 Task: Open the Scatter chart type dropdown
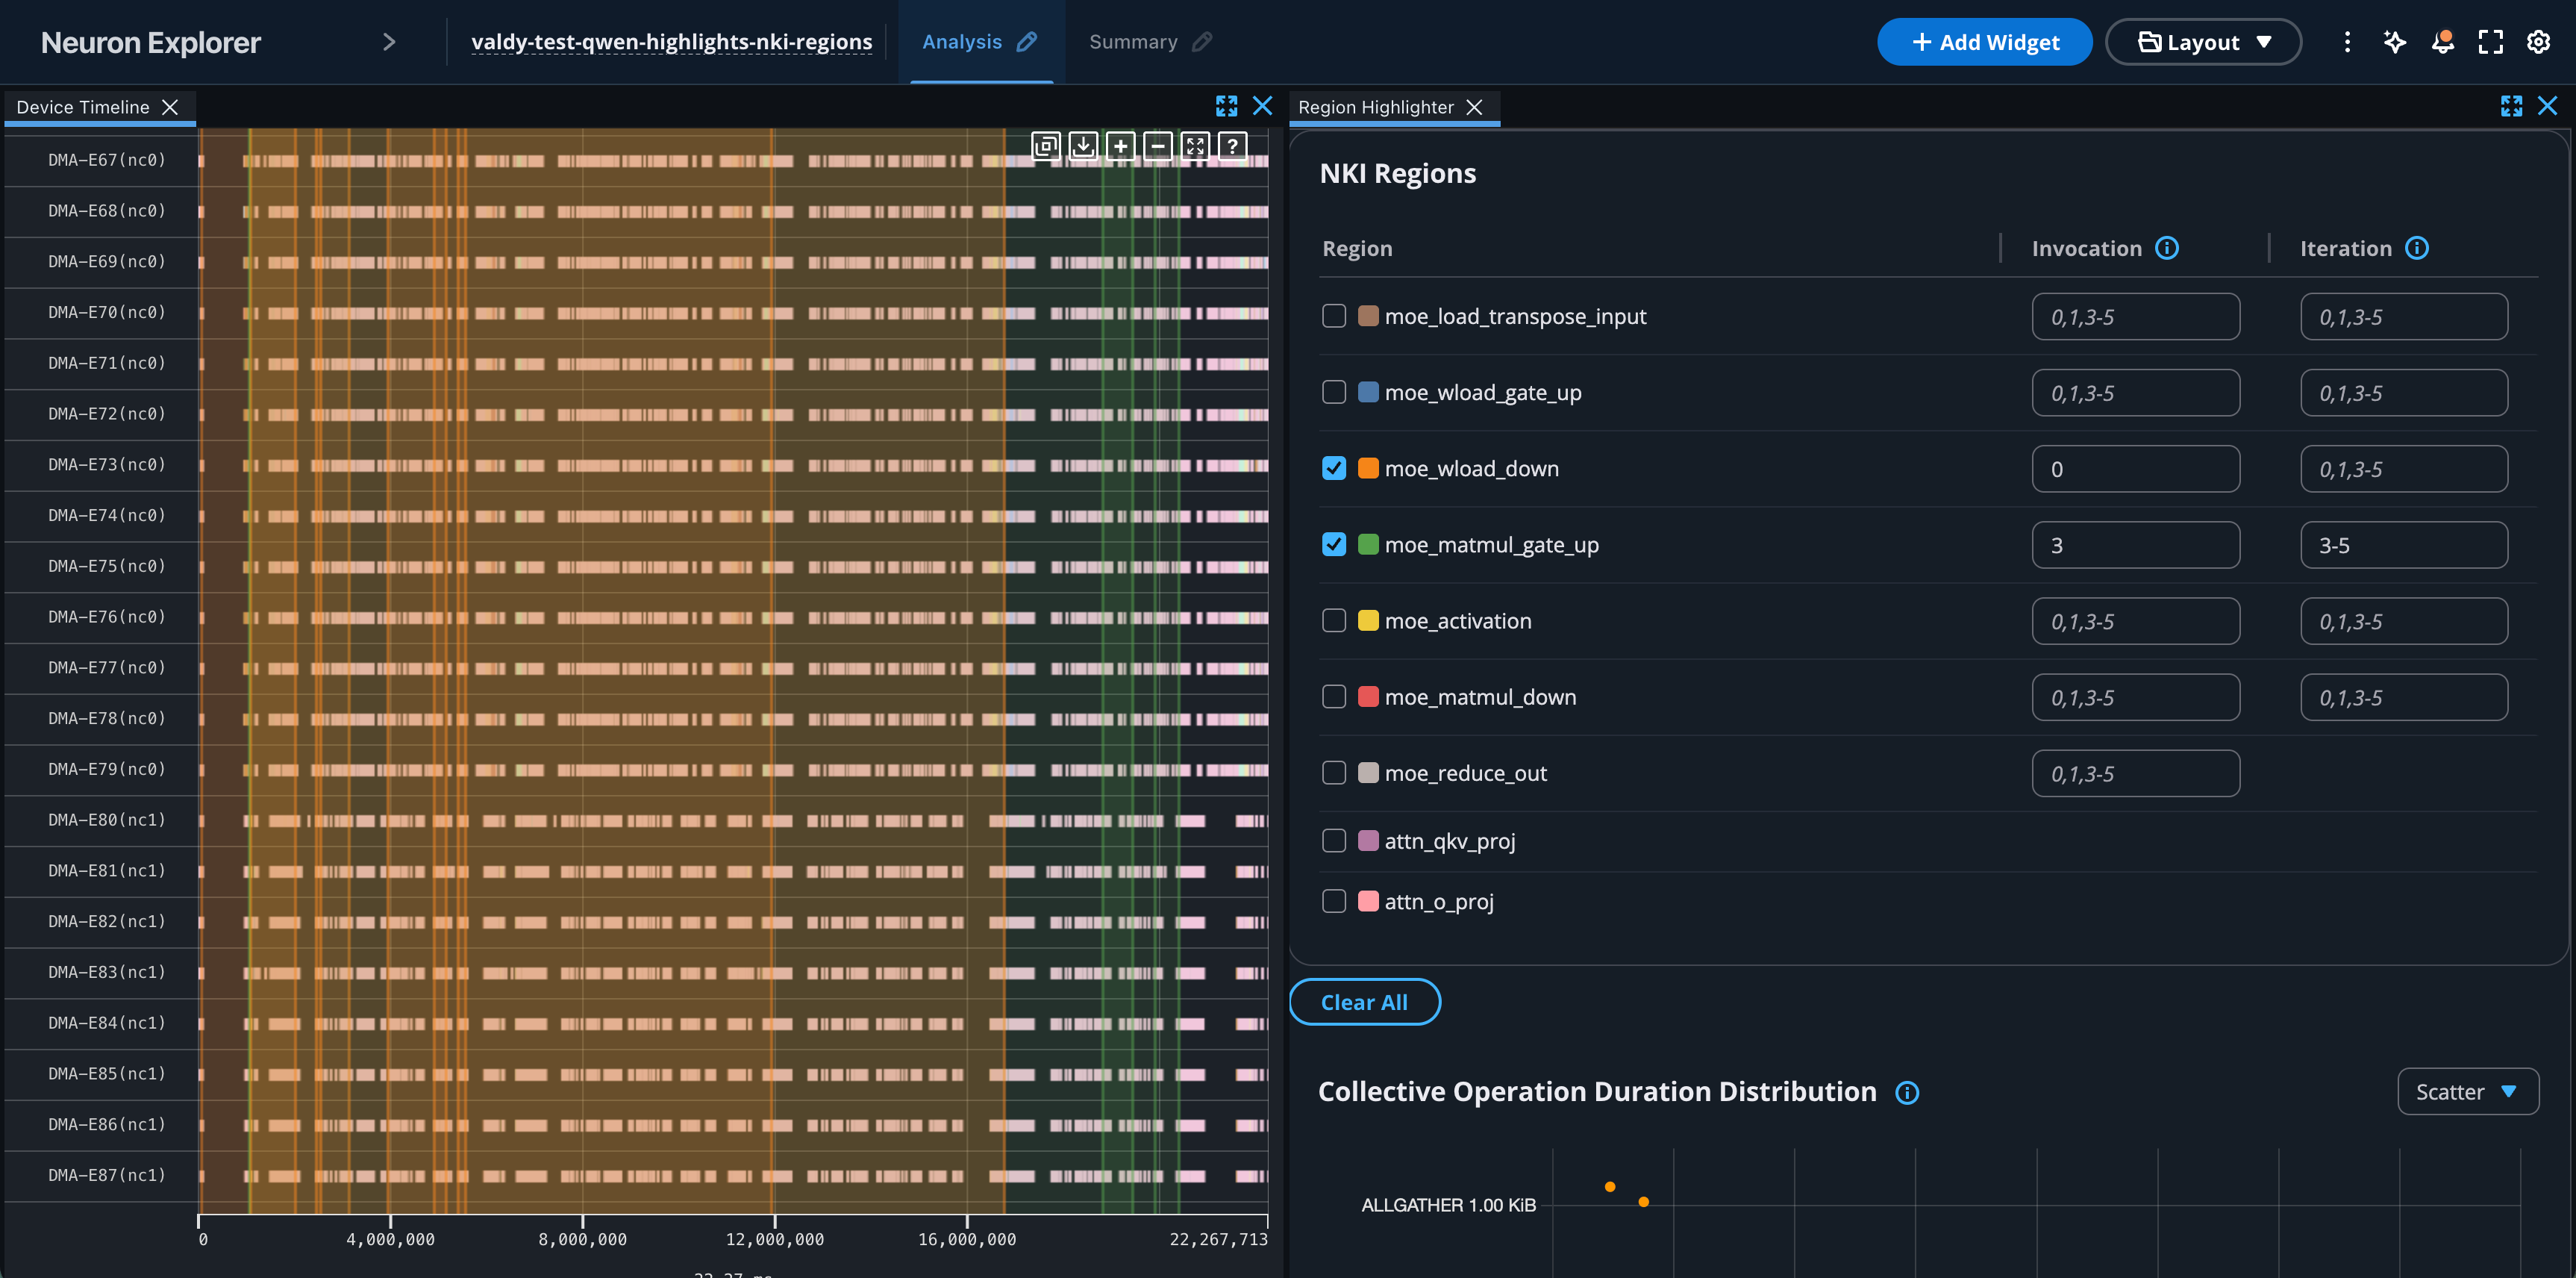pos(2467,1091)
